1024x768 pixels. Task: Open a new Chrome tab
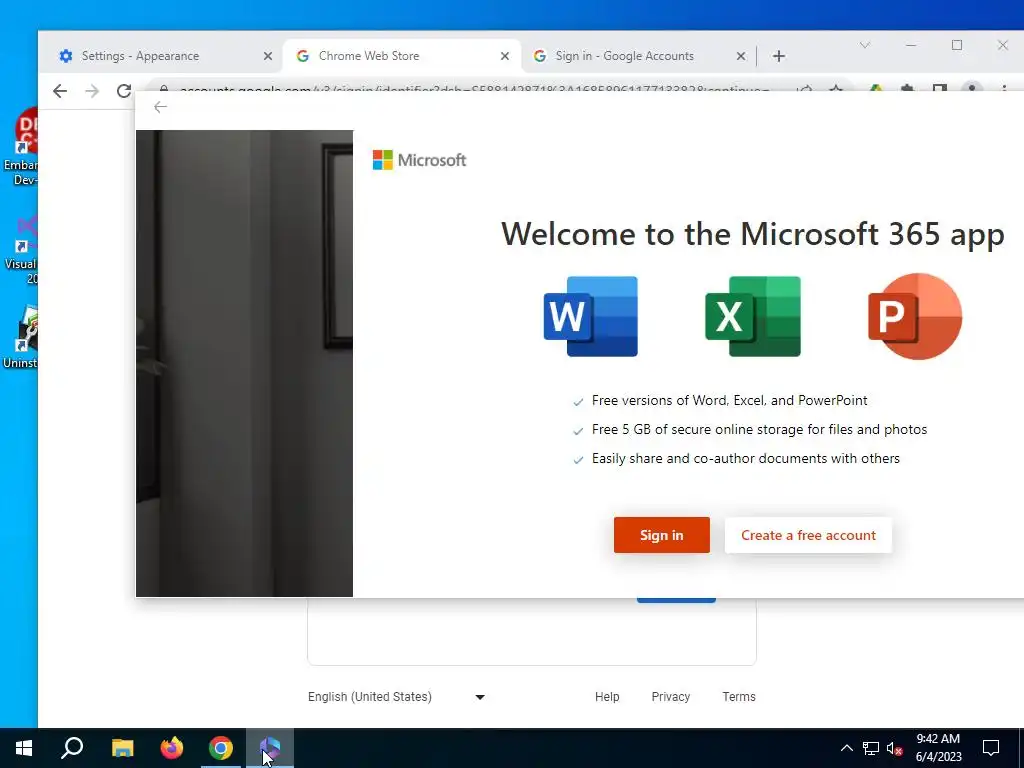click(778, 56)
